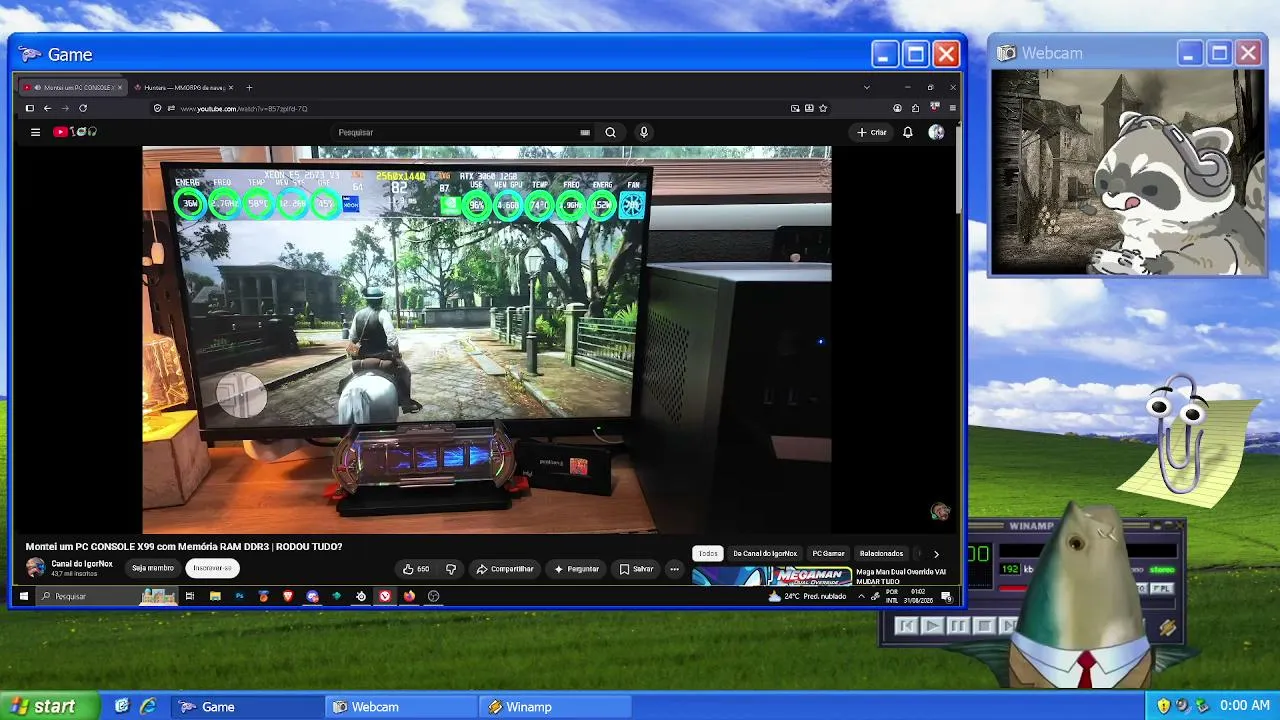Select the 'Relacionados' chip
This screenshot has height=720, width=1280.
881,553
